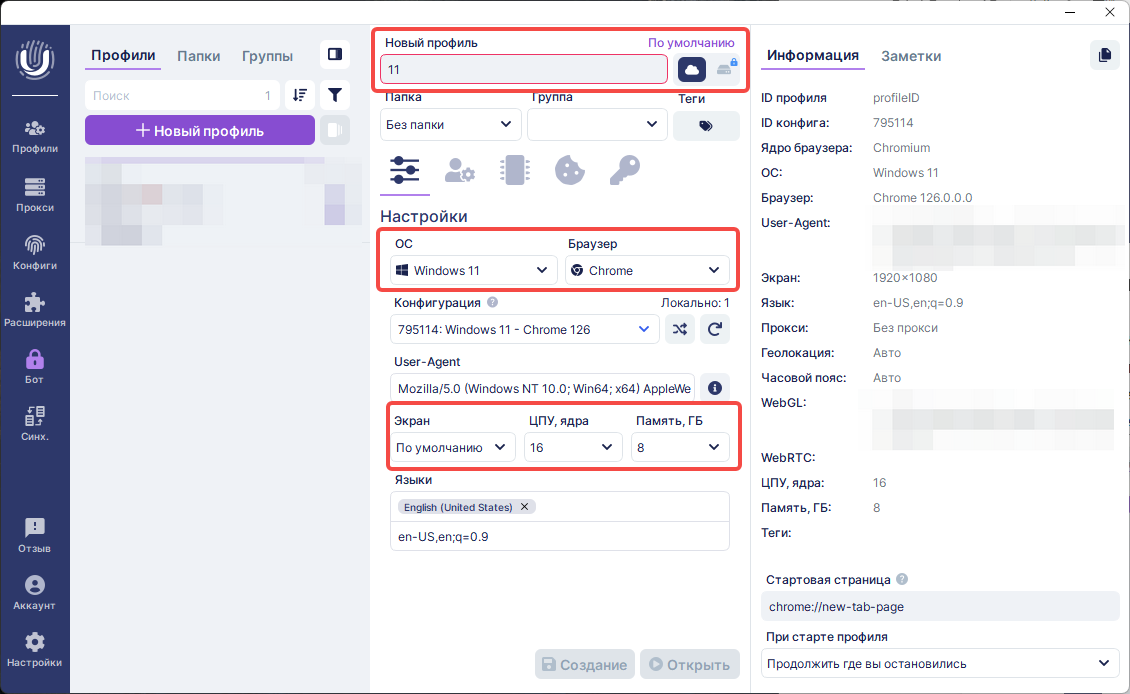Open the Extensions puzzle icon
This screenshot has height=694, width=1130.
tap(34, 309)
